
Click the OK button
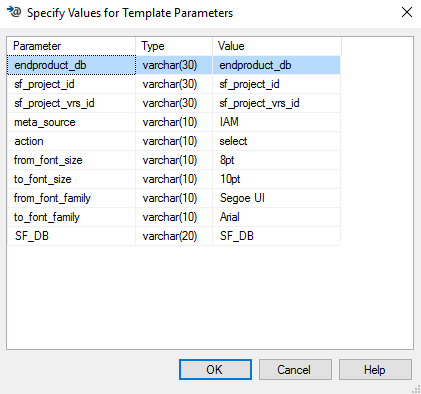(215, 369)
